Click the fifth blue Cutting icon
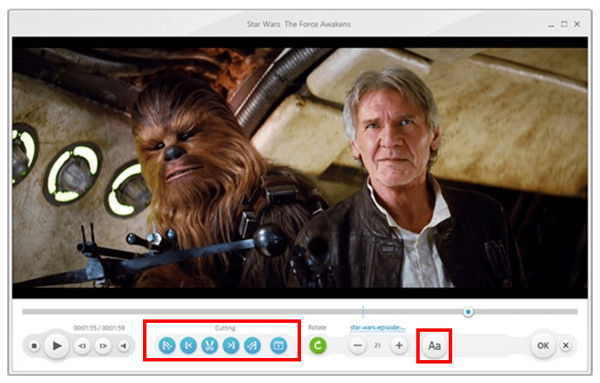The image size is (600, 383). pyautogui.click(x=252, y=346)
